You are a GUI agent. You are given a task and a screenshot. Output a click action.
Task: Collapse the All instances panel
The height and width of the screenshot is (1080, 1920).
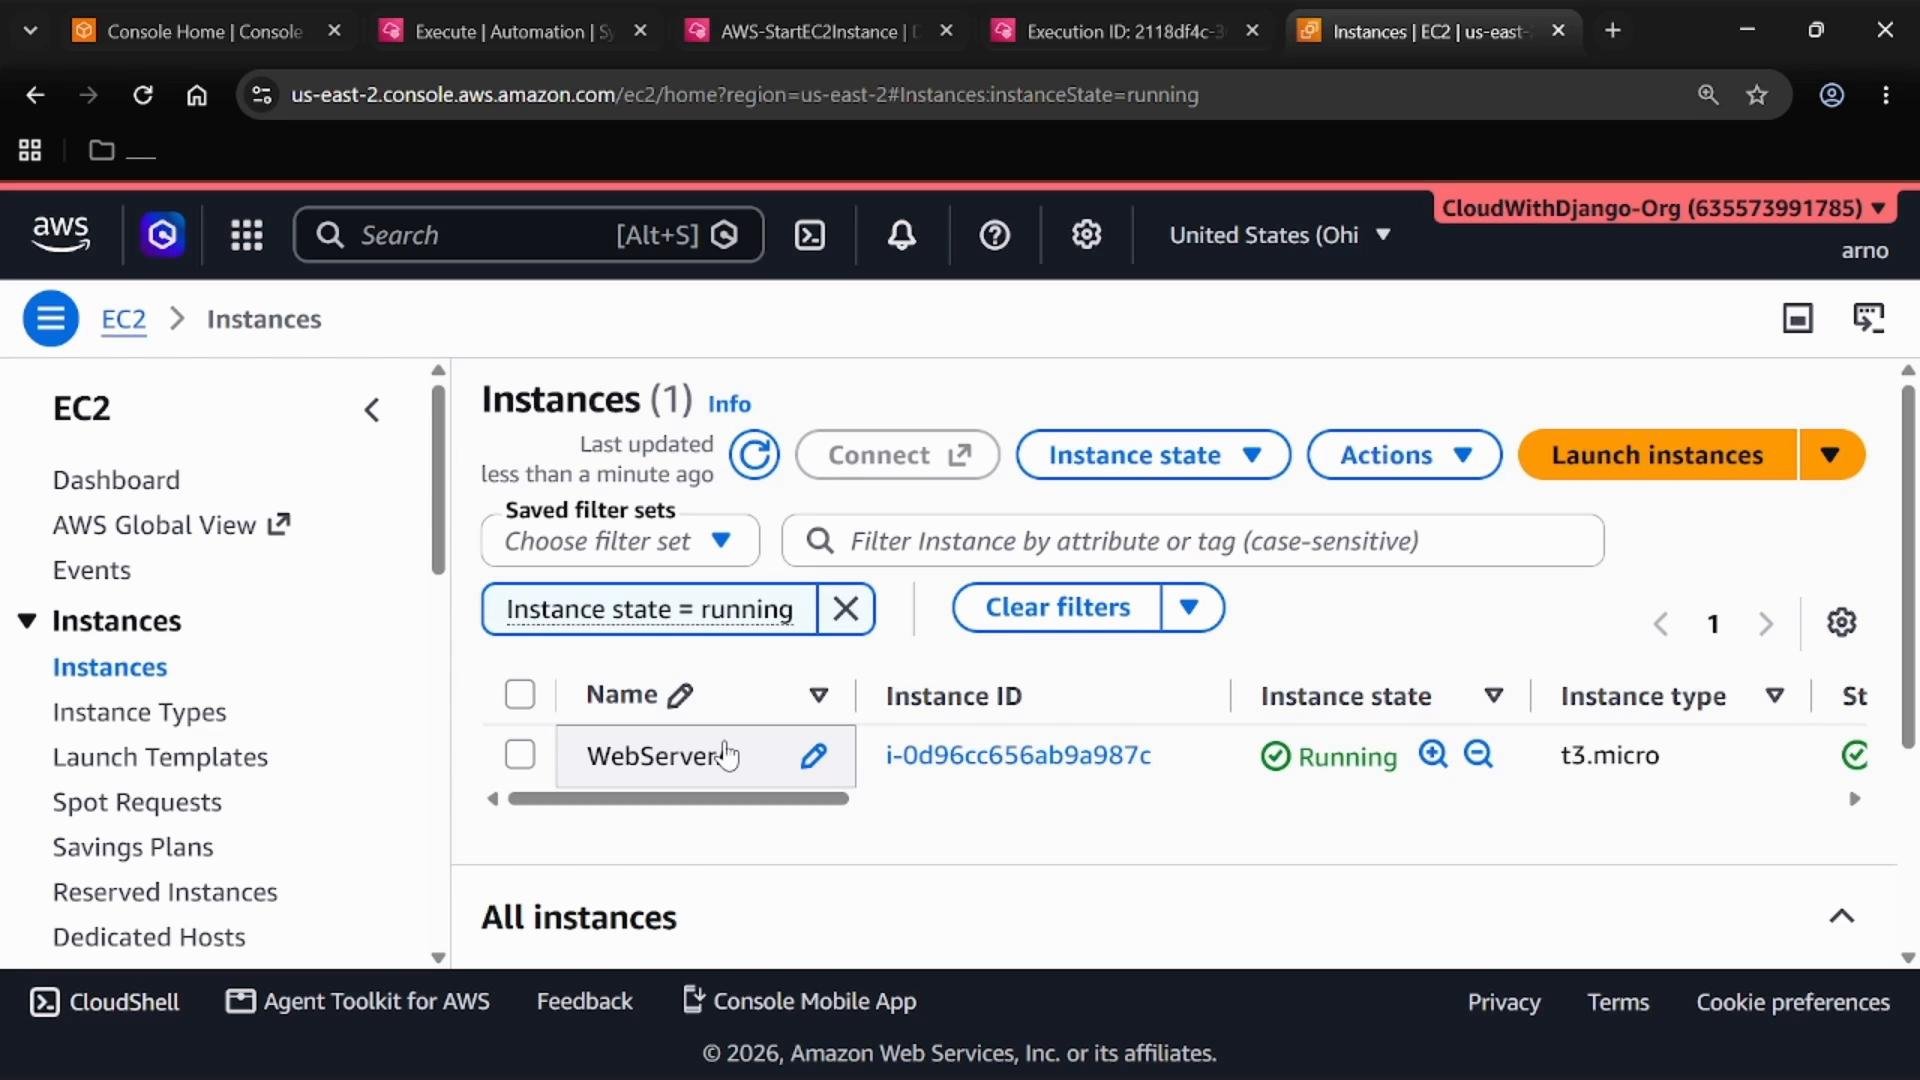click(1842, 916)
